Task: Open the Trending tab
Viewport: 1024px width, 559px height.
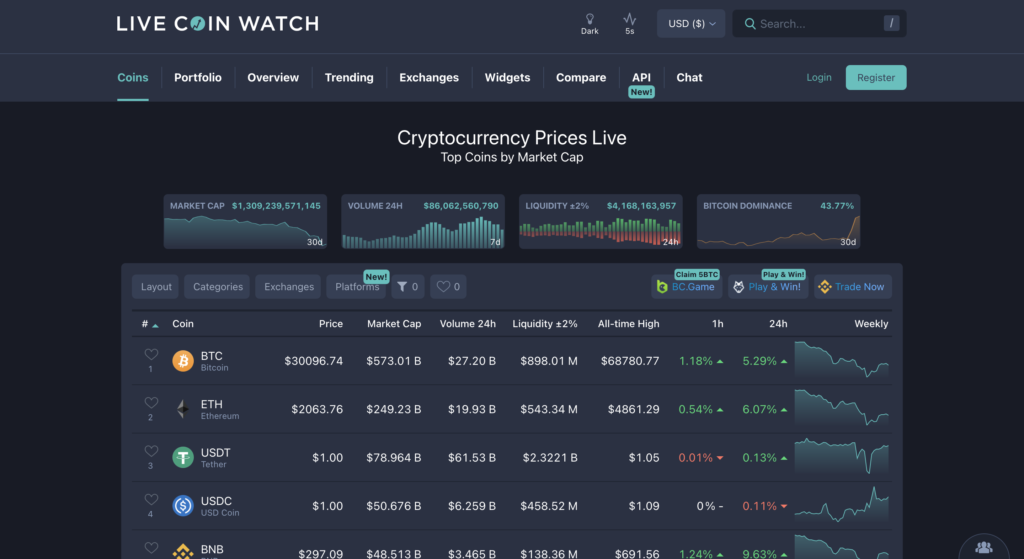Action: [349, 78]
